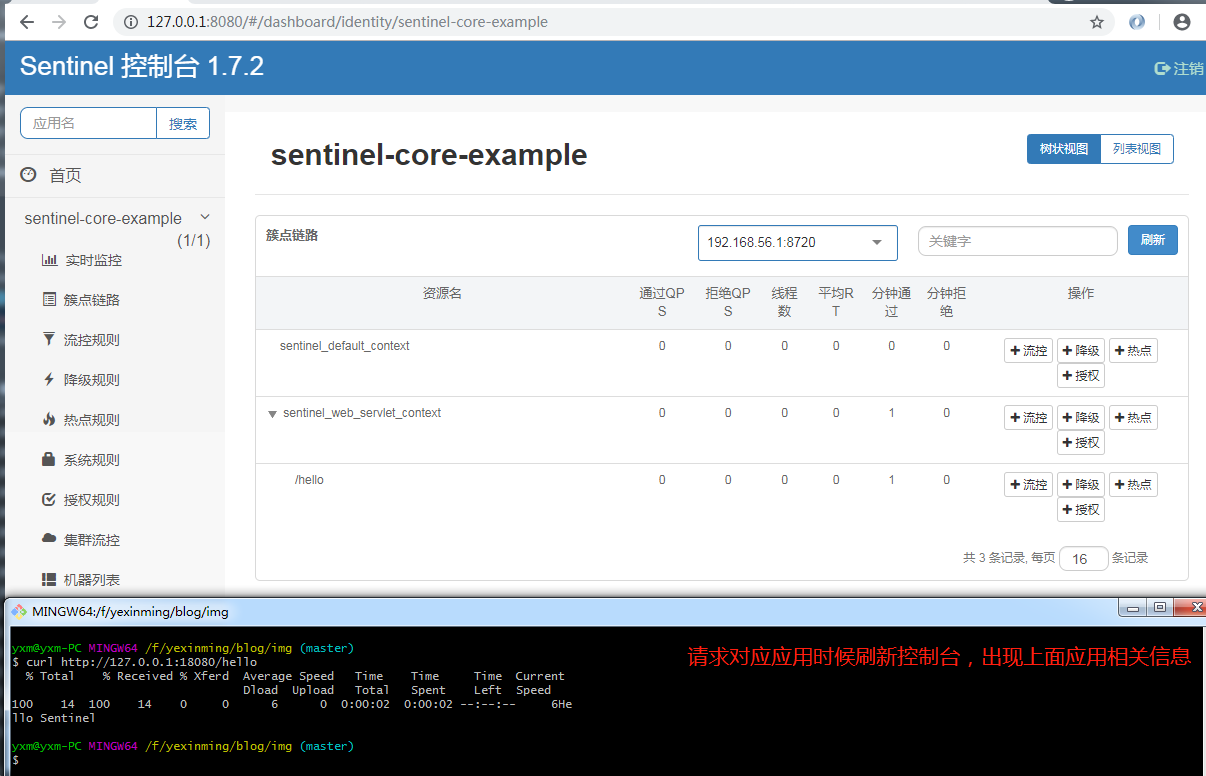Add 授权 rule for sentinel_default_context
Viewport: 1206px width, 776px height.
tap(1081, 376)
